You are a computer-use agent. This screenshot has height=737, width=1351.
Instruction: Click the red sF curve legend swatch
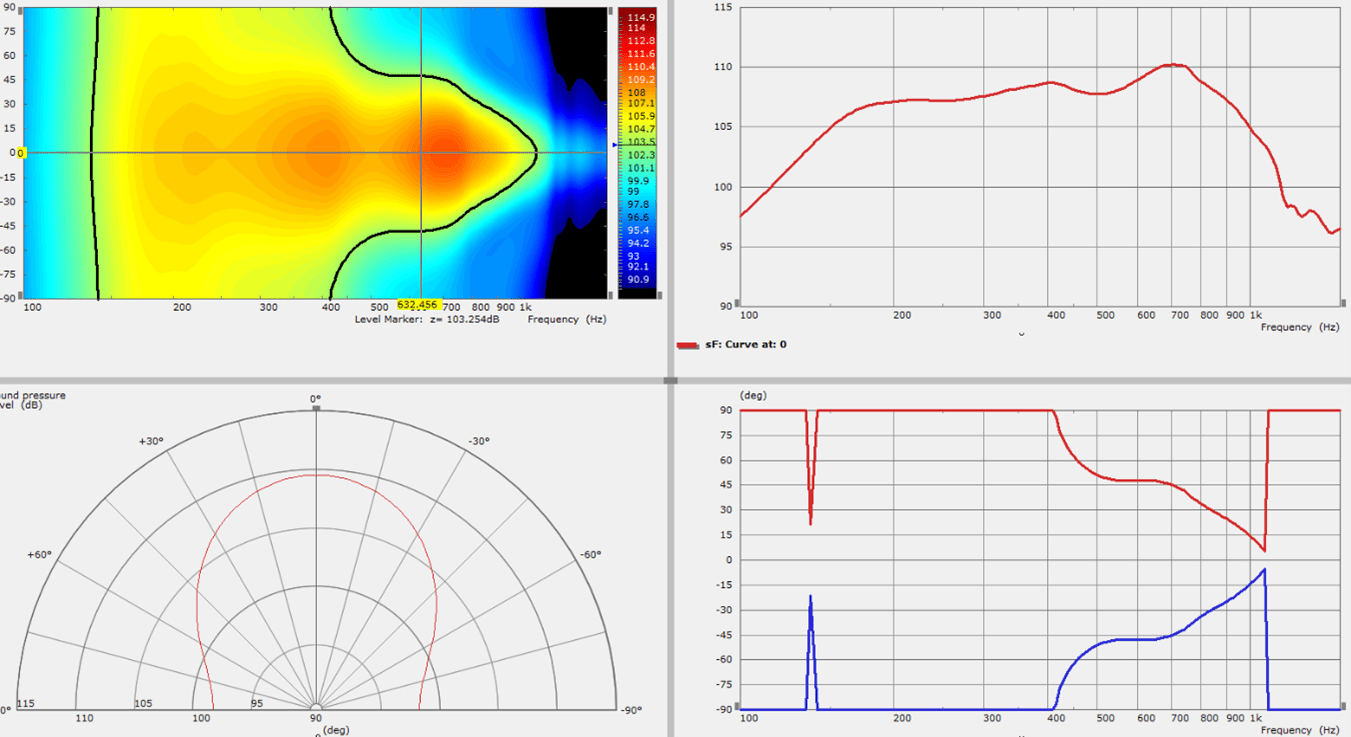(687, 345)
